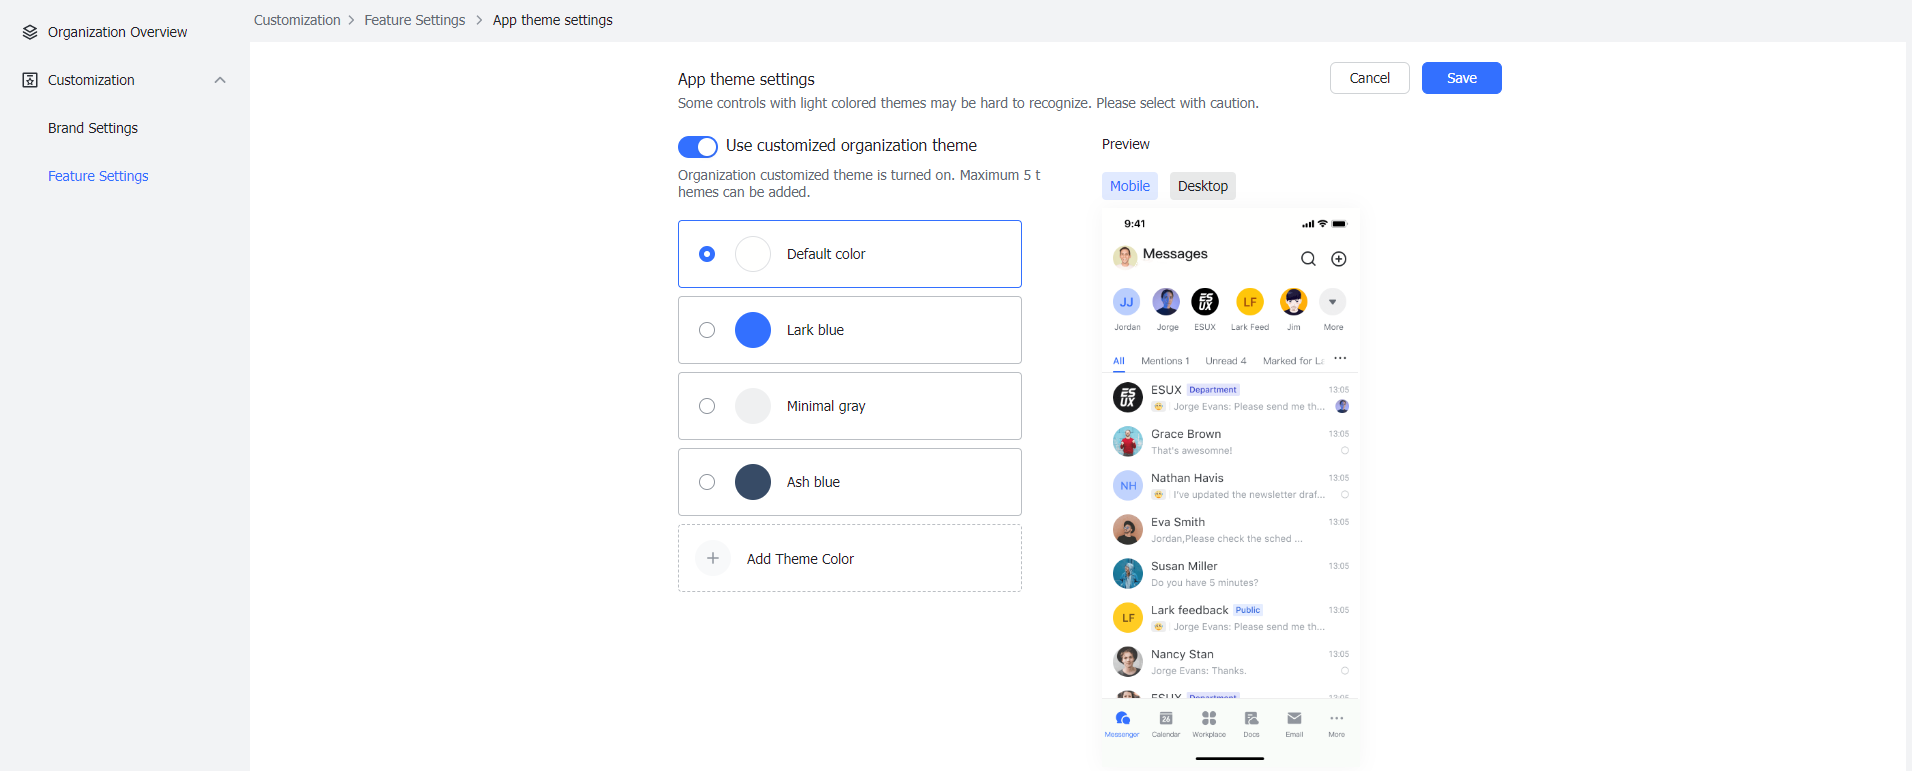Open the filter tabs overflow dots
1912x771 pixels.
point(1340,358)
